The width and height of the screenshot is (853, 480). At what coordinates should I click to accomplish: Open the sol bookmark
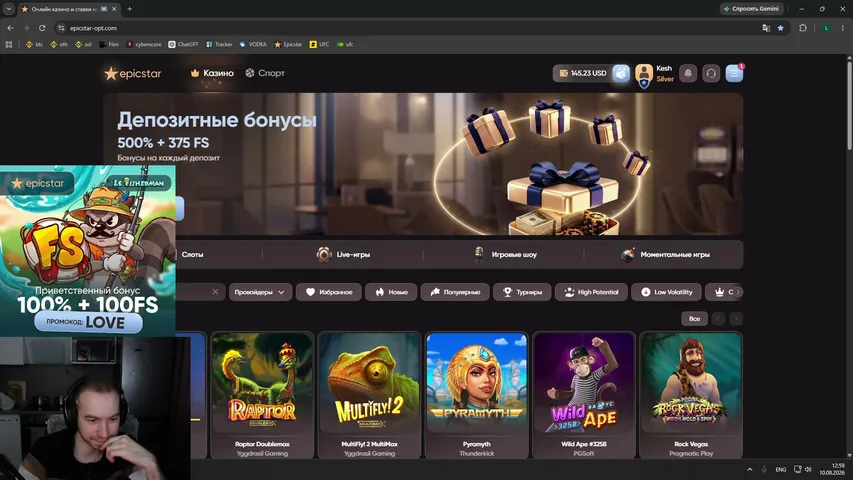pos(83,44)
